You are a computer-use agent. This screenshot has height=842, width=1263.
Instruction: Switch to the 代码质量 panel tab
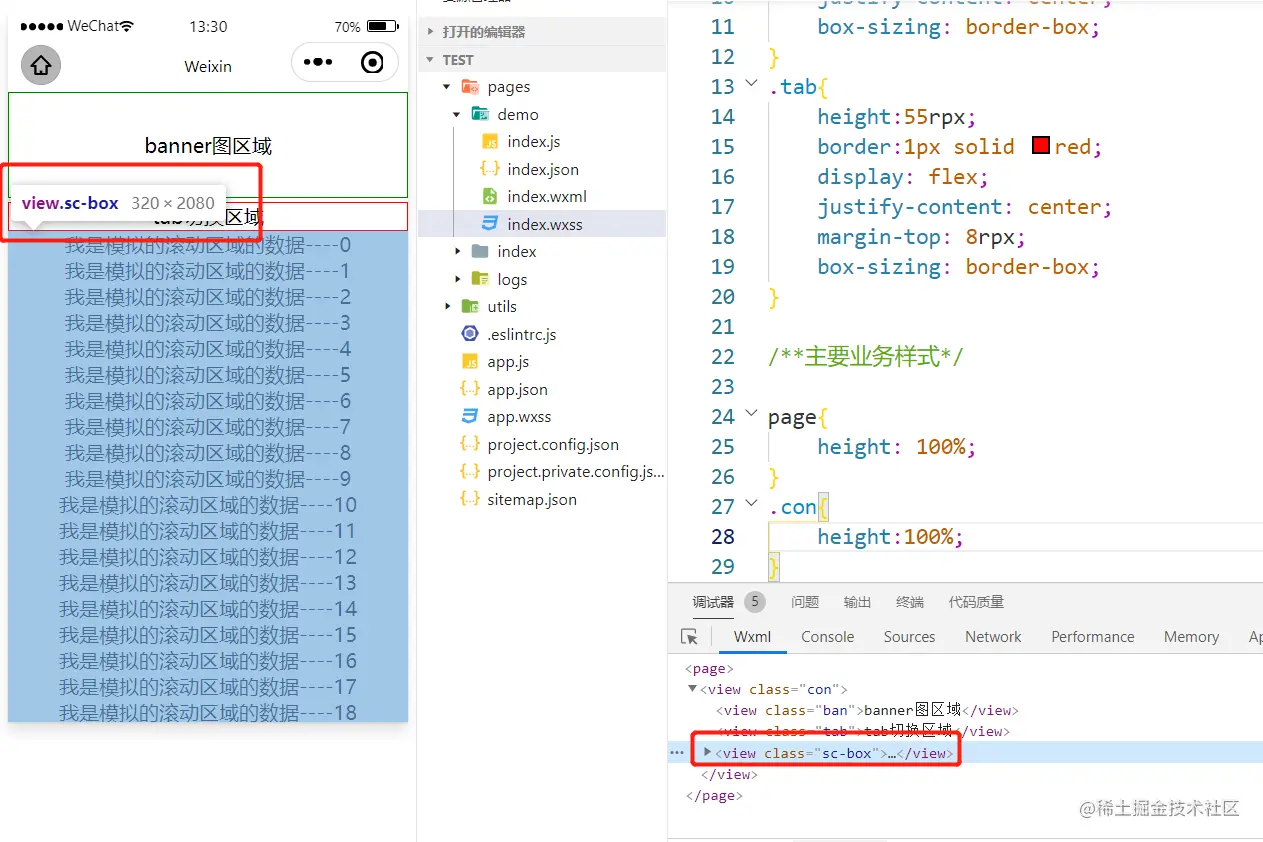(x=976, y=602)
